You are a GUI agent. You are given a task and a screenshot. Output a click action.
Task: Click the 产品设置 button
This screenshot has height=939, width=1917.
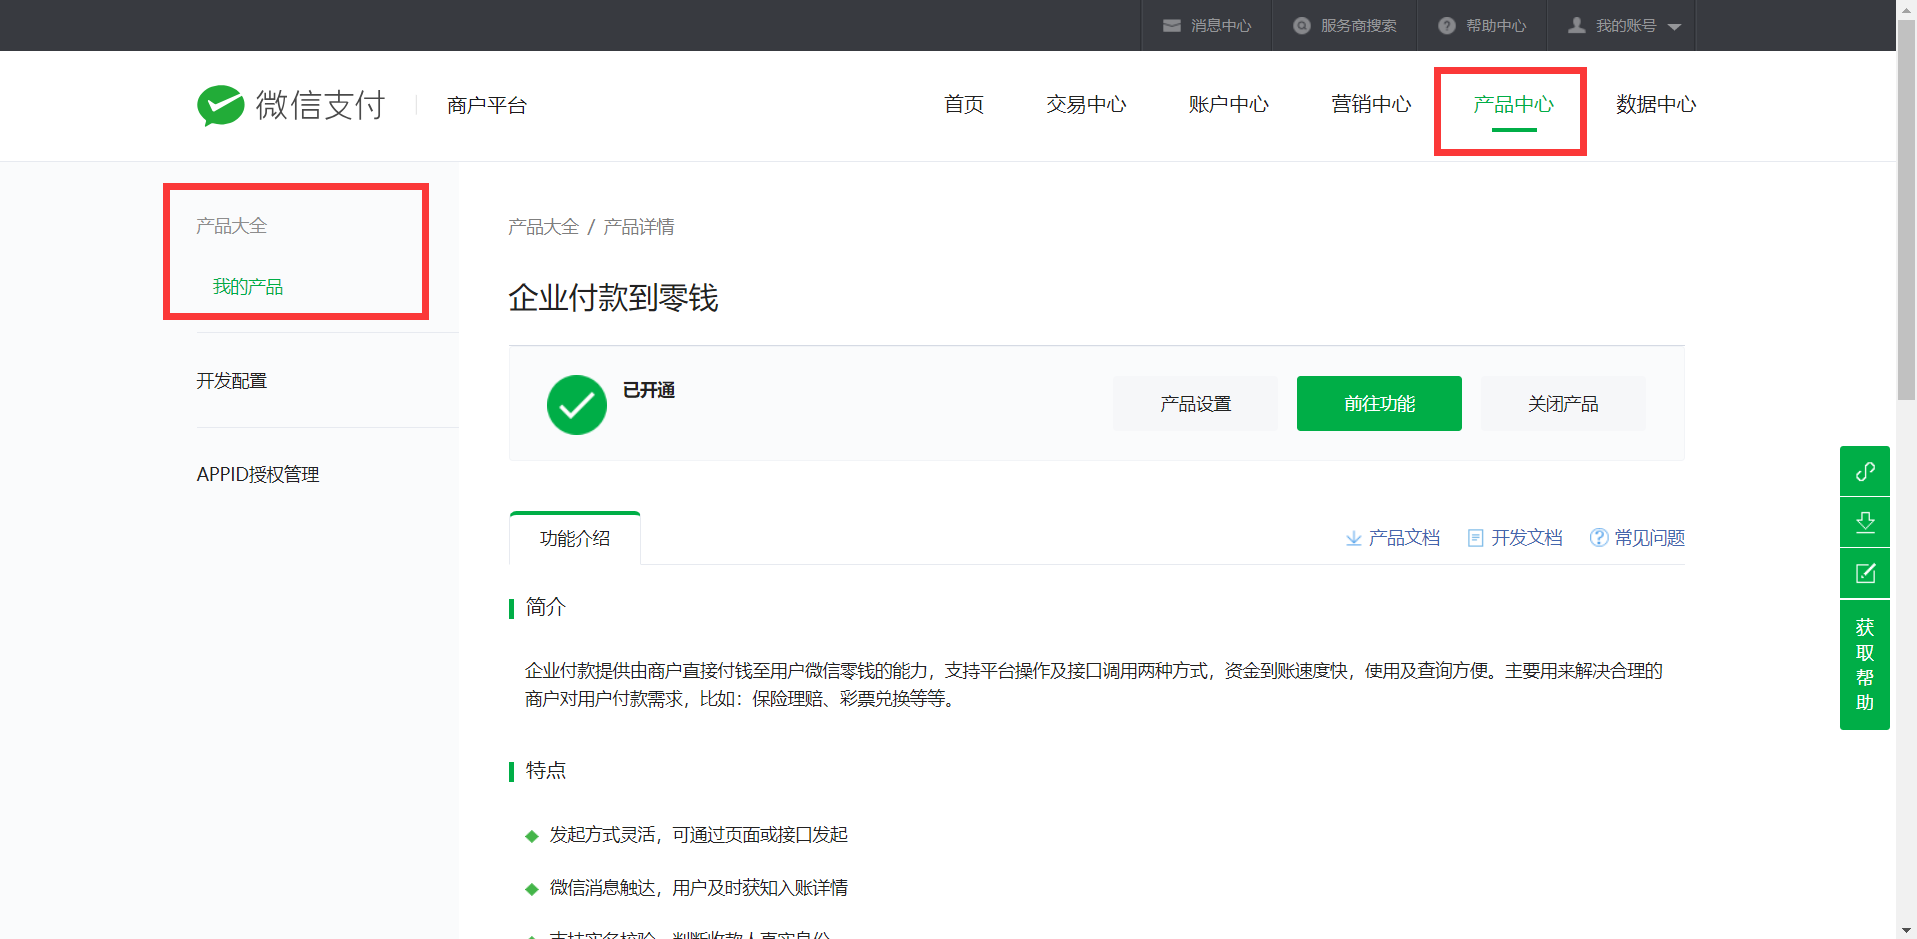[x=1196, y=404]
